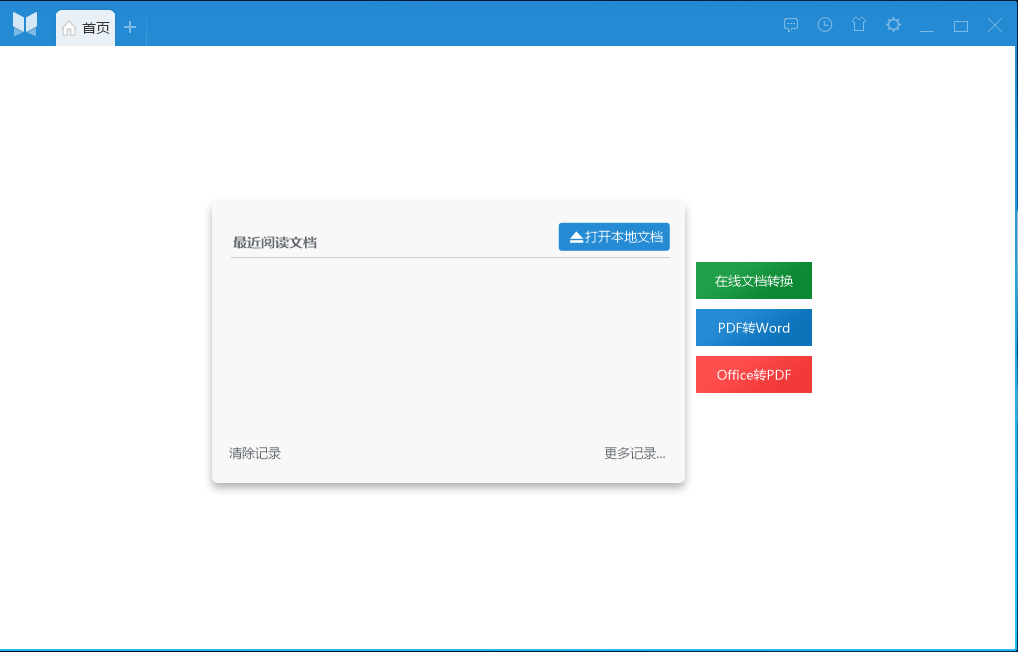
Task: Open a new tab with the plus icon
Action: (130, 27)
